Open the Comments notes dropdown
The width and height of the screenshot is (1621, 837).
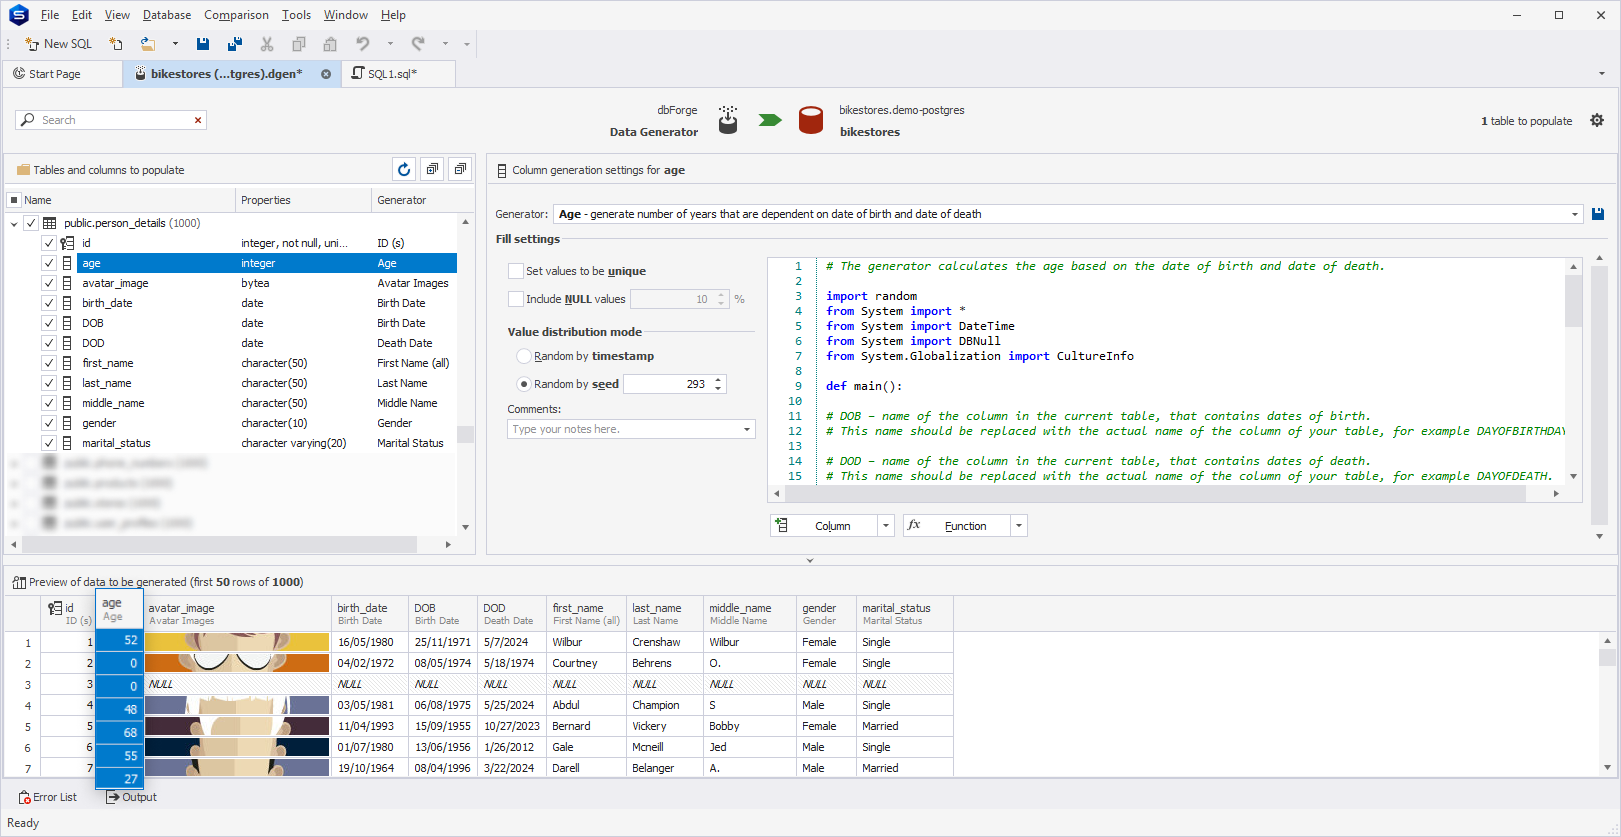point(746,429)
